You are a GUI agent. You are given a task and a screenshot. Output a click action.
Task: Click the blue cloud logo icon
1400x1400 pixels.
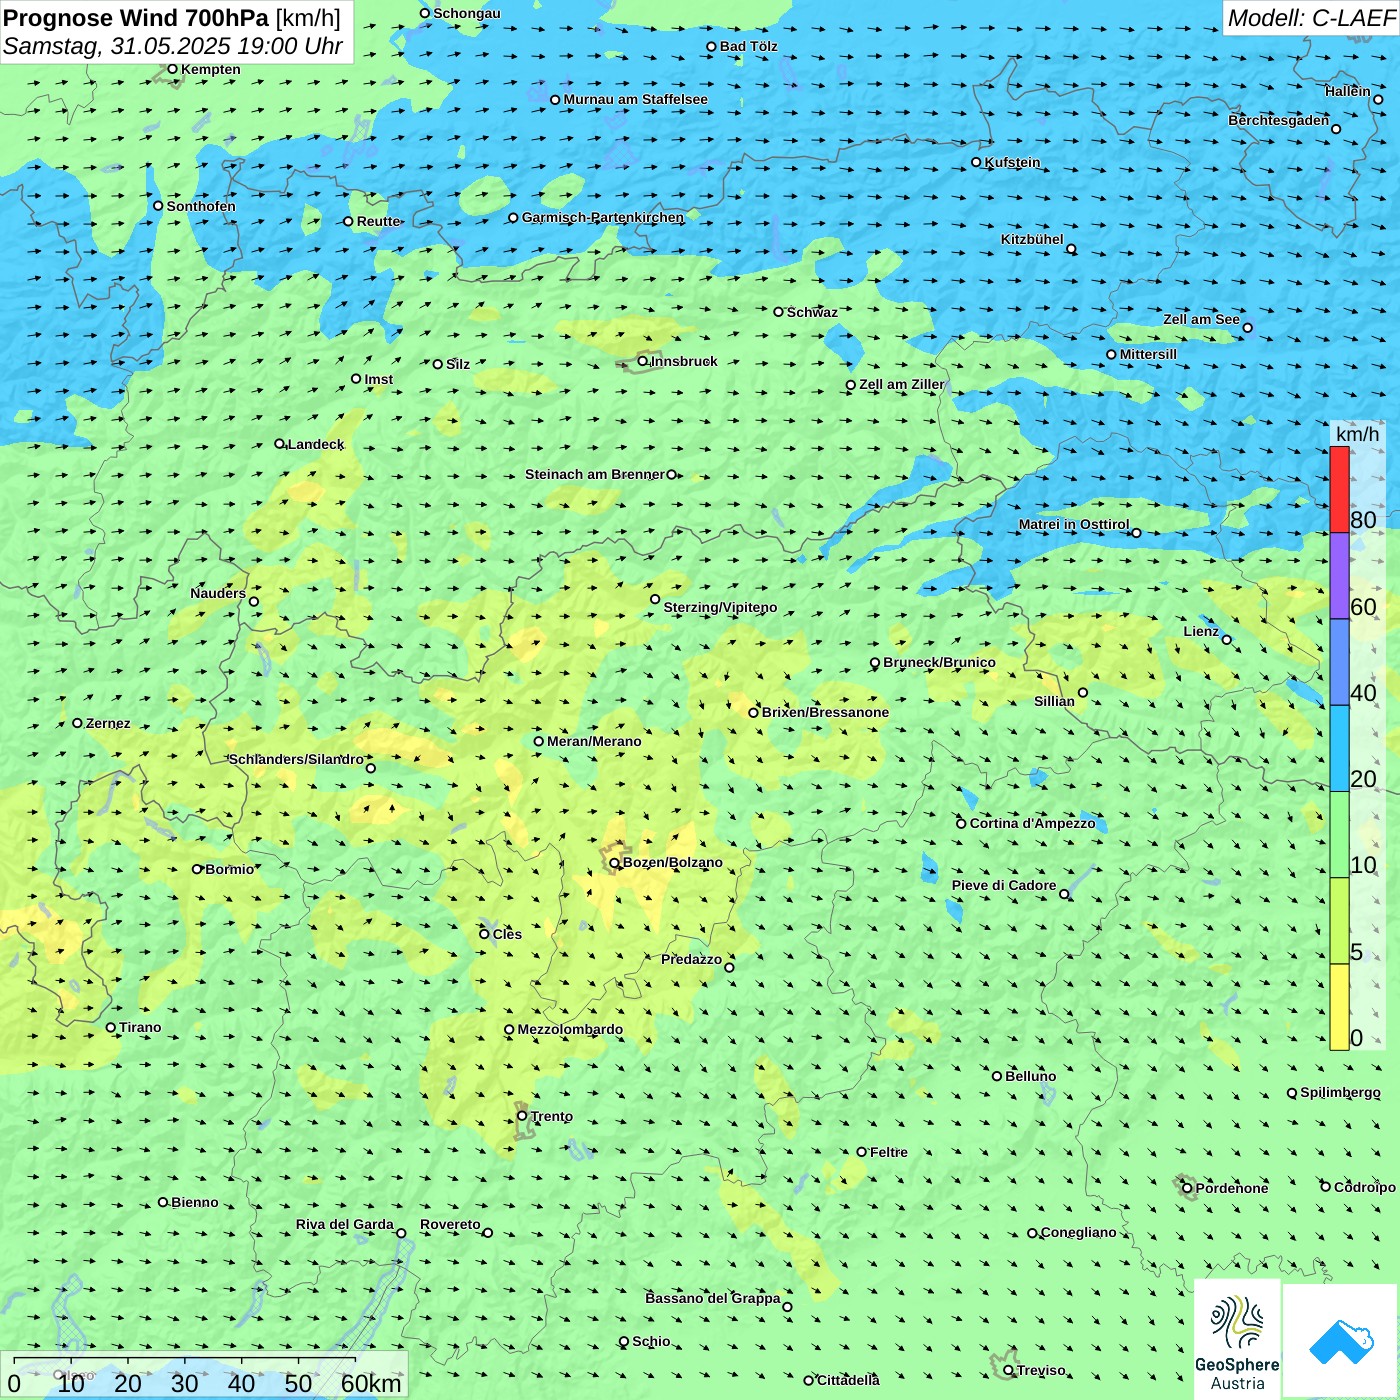point(1341,1341)
